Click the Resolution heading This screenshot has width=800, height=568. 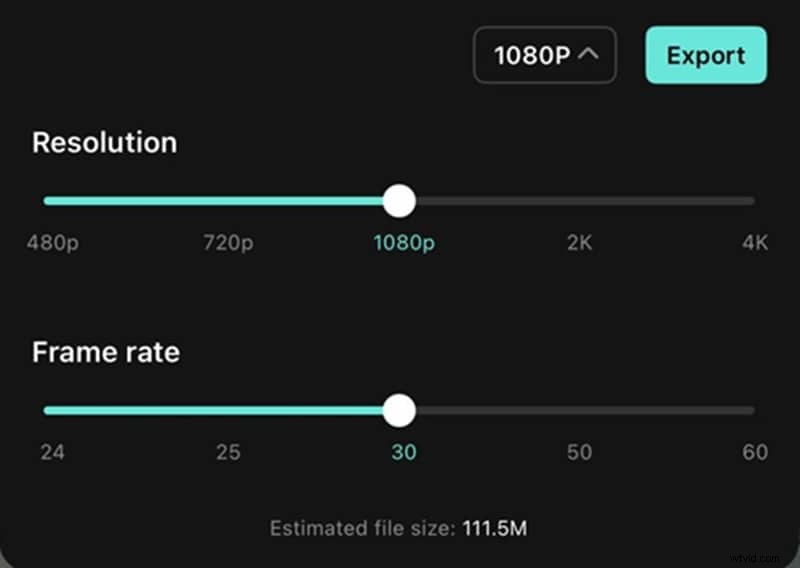104,143
